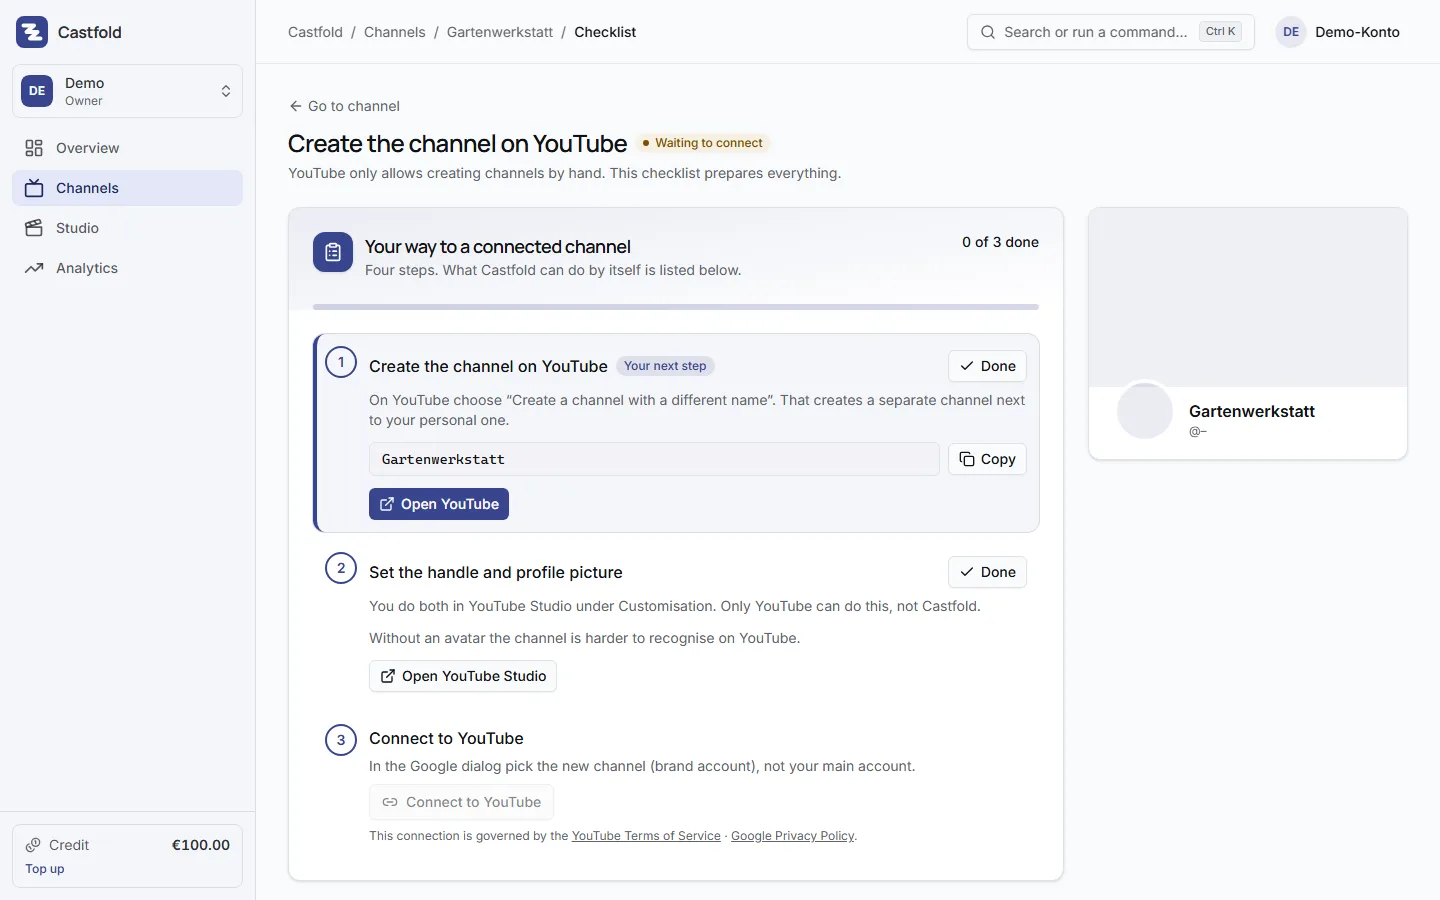
Task: Click the DE account avatar in header
Action: 1291,32
